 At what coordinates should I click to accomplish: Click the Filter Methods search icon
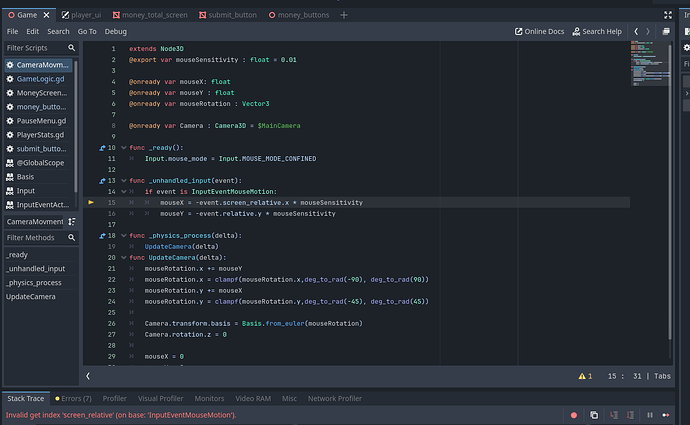point(71,238)
